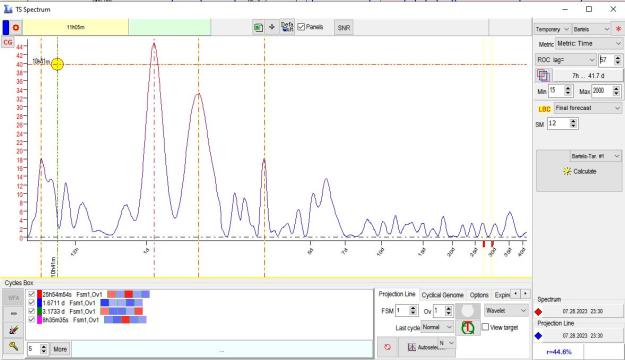Click the More button in Cycles Box
This screenshot has width=625, height=360.
click(x=60, y=349)
